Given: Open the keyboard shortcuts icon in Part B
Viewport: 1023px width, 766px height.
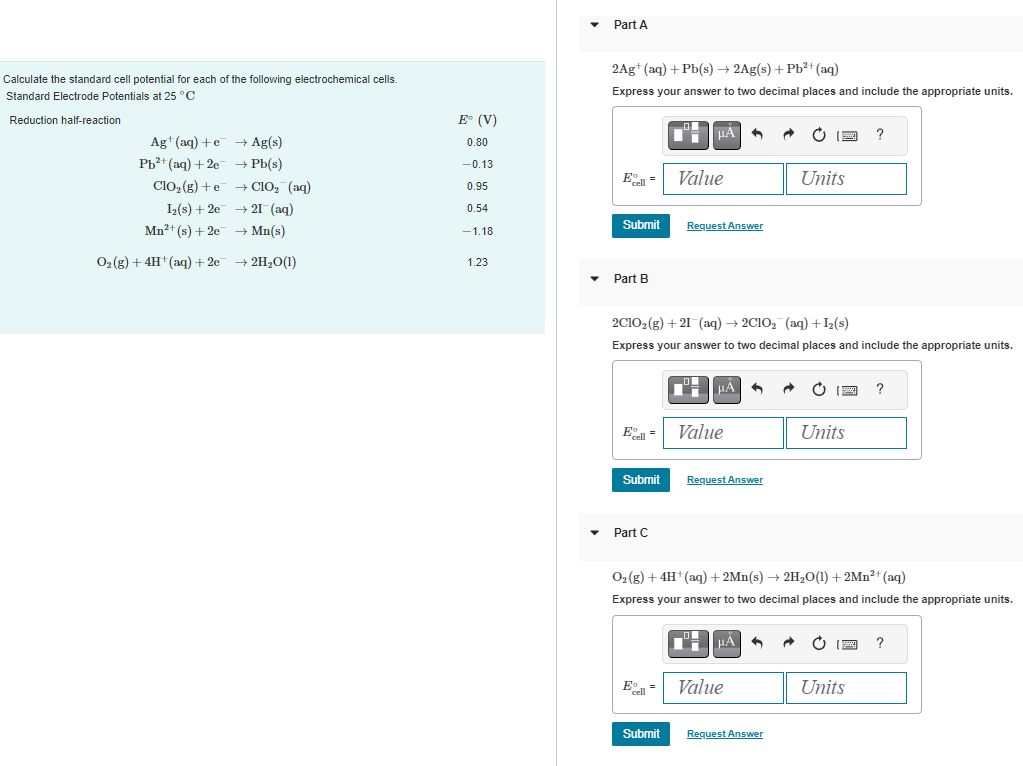Looking at the screenshot, I should pos(847,390).
